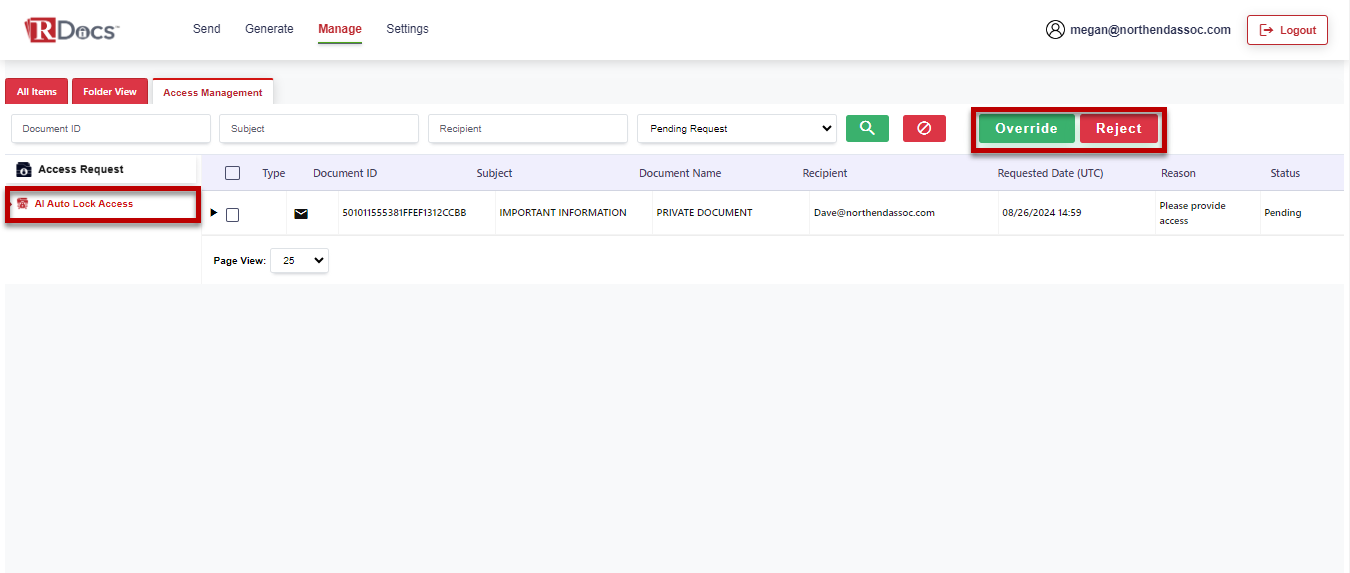This screenshot has height=573, width=1350.
Task: Click the Reason column header
Action: [1178, 173]
